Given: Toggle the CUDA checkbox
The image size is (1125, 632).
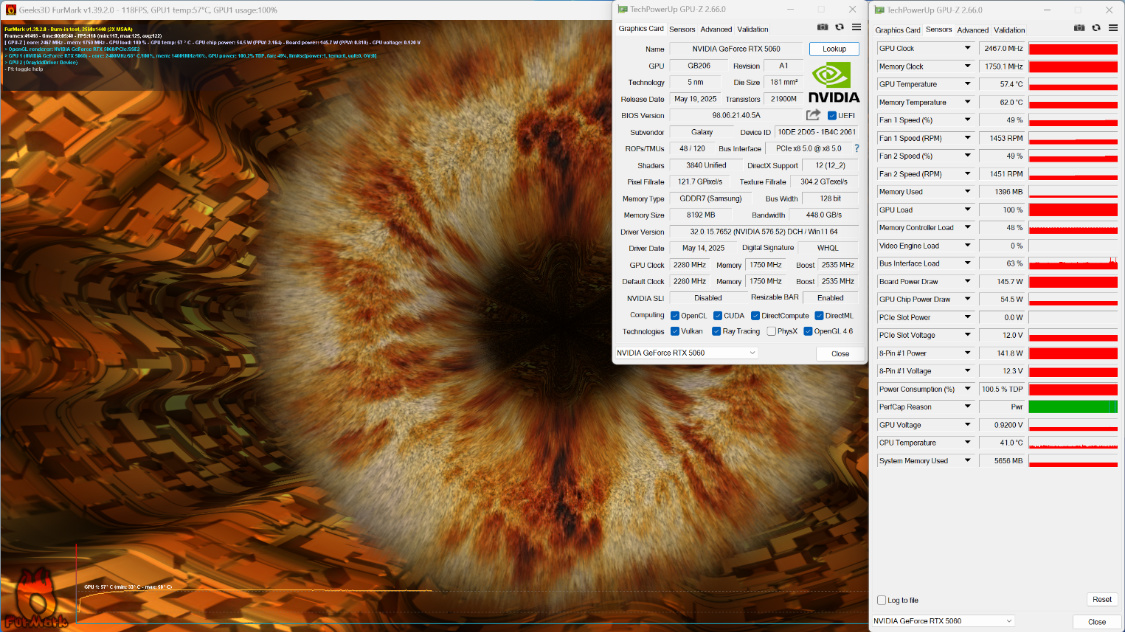Looking at the screenshot, I should coord(717,316).
